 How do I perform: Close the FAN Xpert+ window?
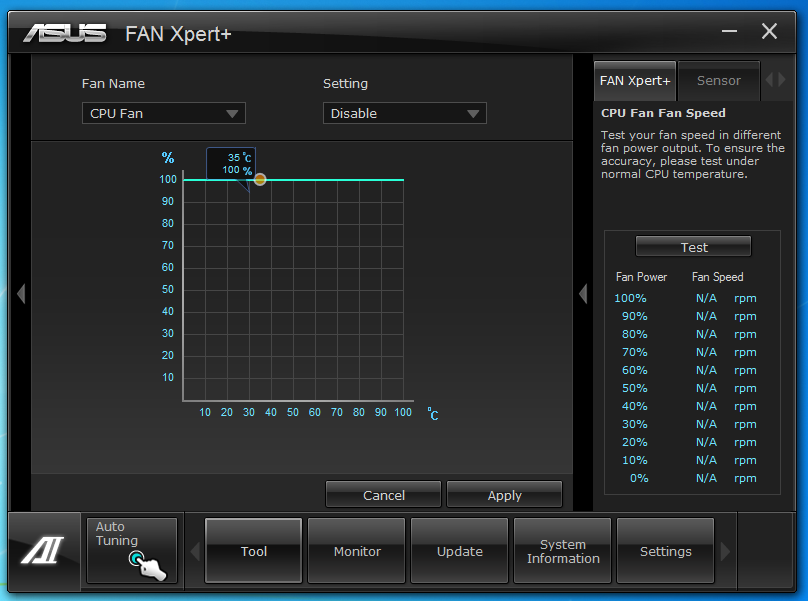pos(769,31)
